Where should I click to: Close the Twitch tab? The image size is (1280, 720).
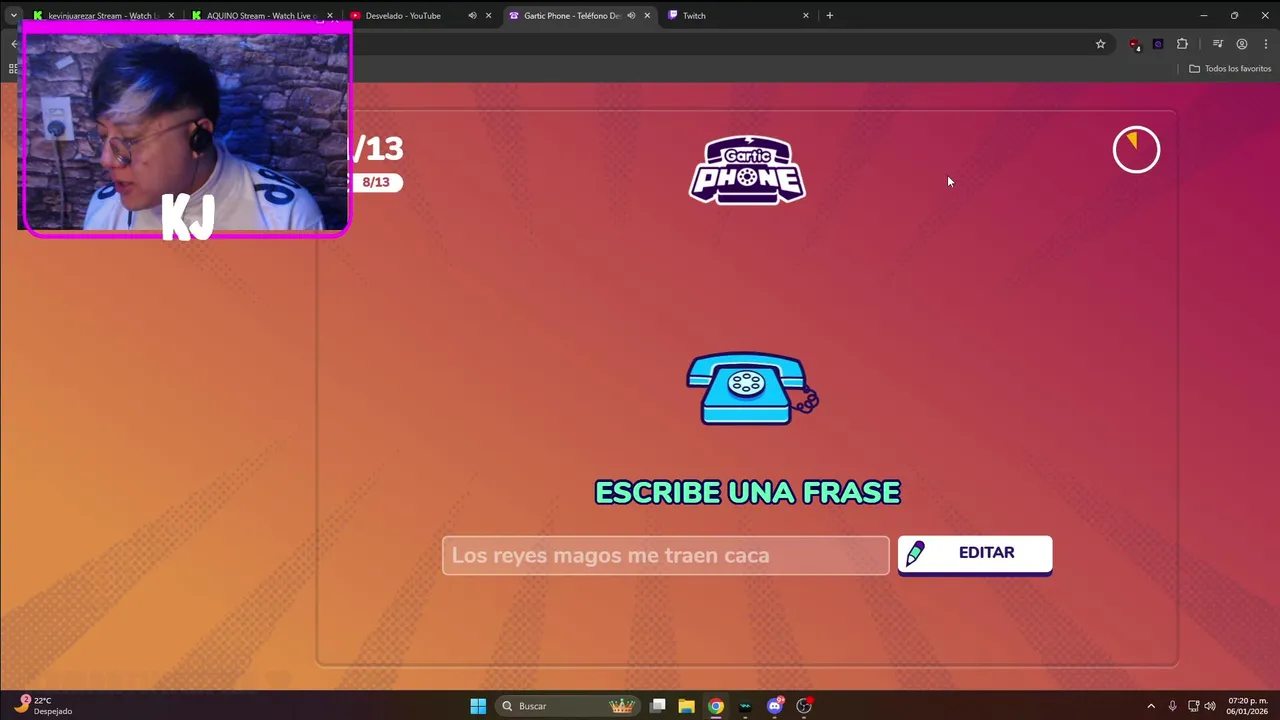point(805,15)
